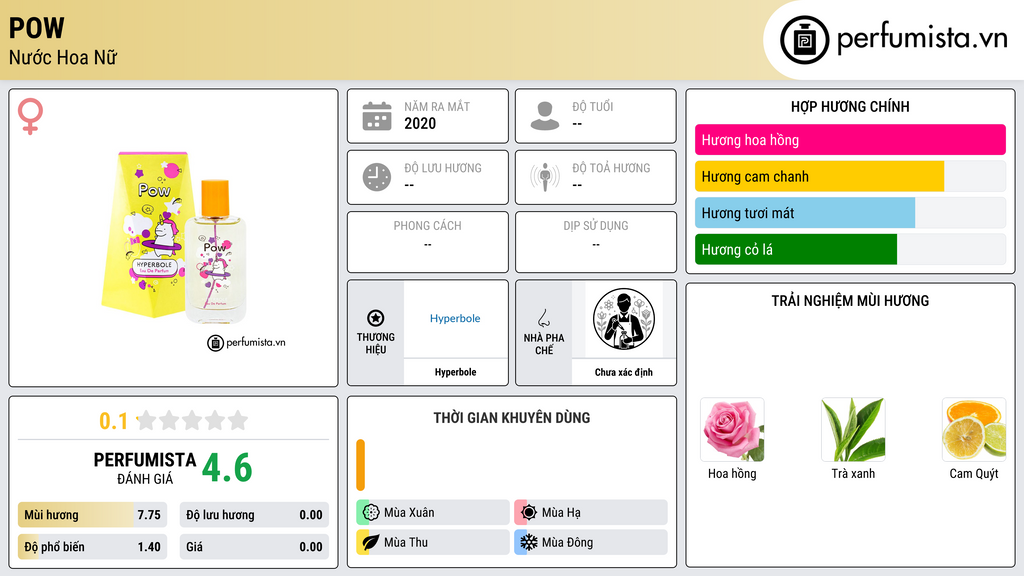Click the Perfumista đánh giá label
Screen dimensions: 1024x576
(x=145, y=468)
